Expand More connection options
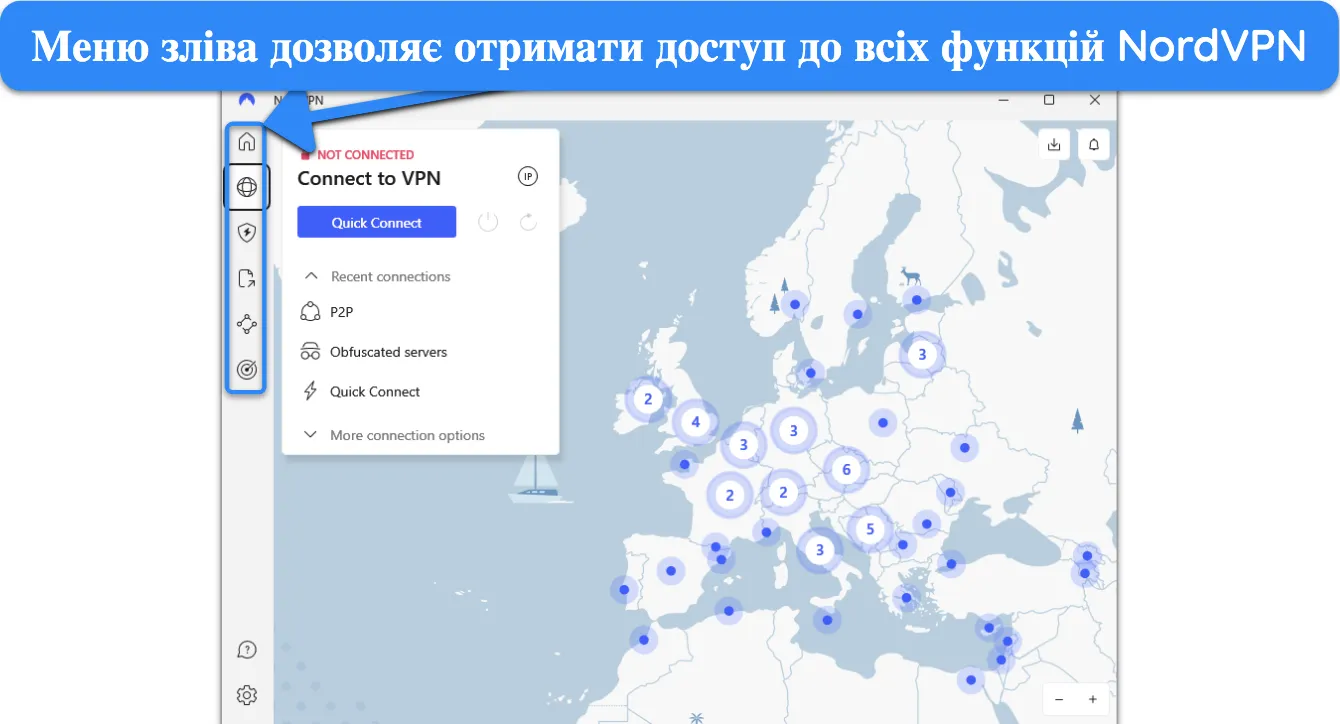The width and height of the screenshot is (1340, 724). tap(394, 435)
